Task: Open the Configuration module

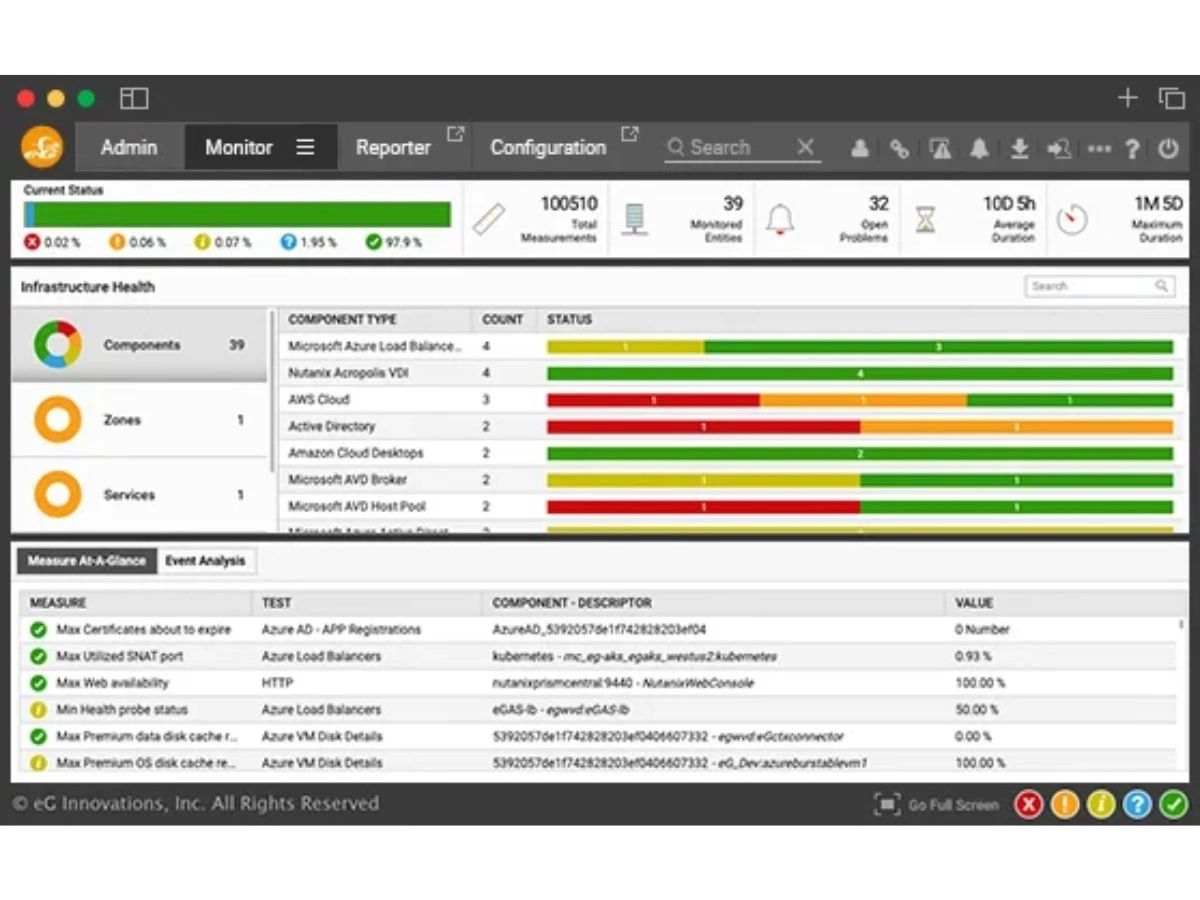Action: [x=548, y=147]
